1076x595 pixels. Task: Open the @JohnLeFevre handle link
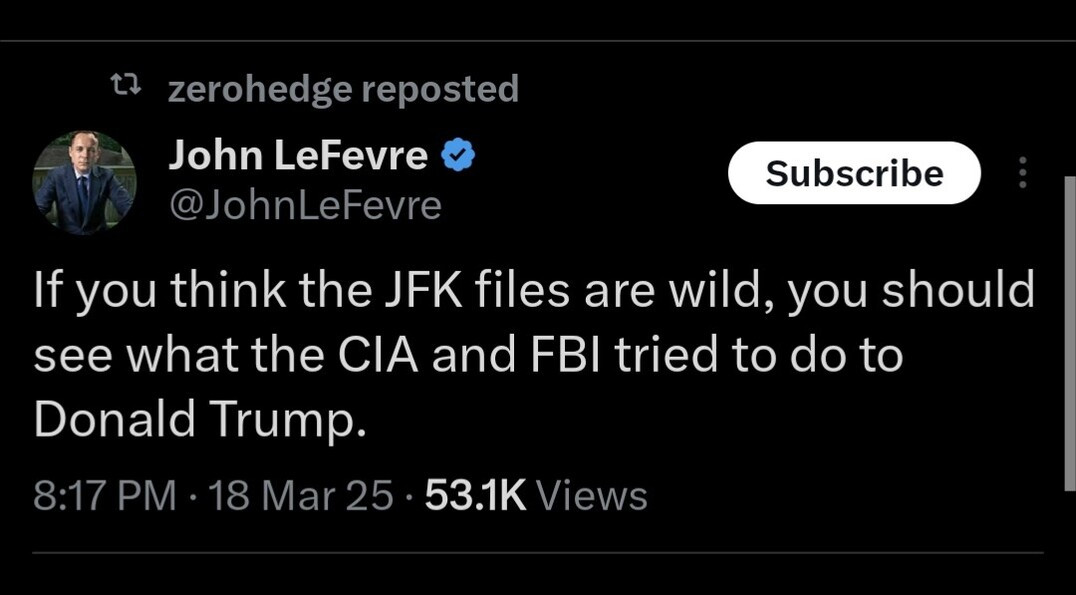click(305, 205)
